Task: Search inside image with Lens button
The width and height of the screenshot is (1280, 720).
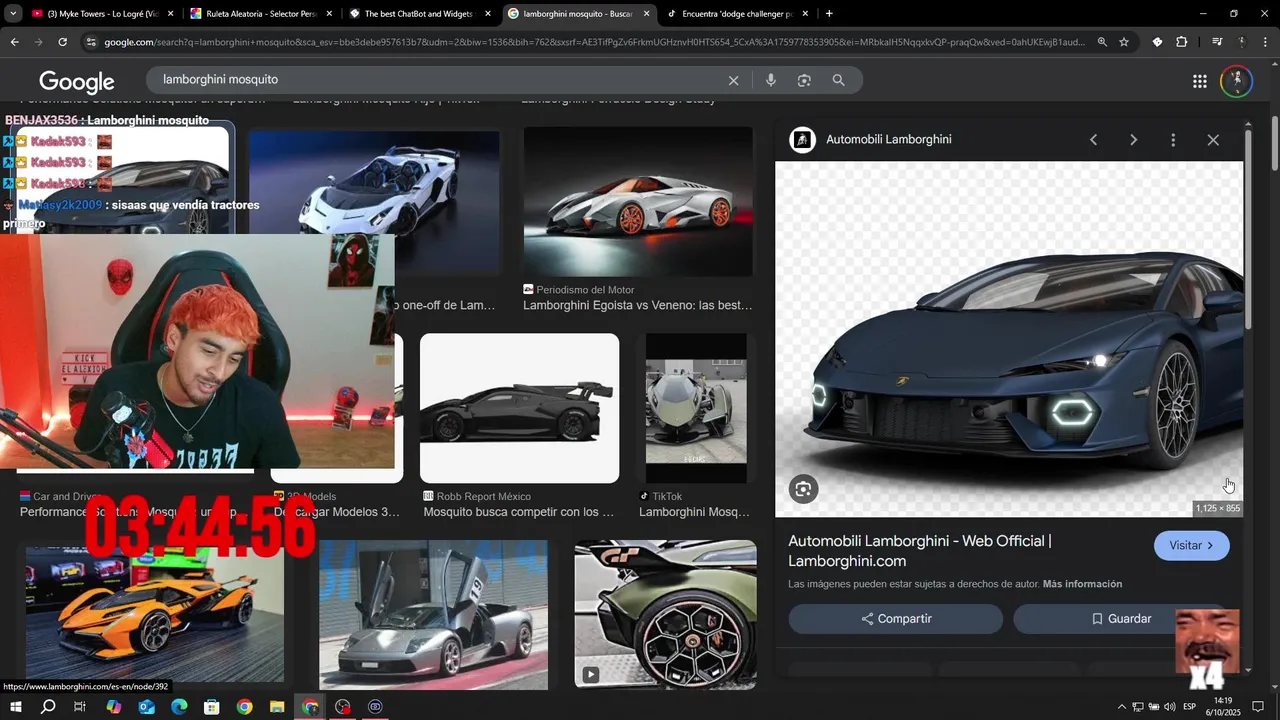Action: (803, 489)
